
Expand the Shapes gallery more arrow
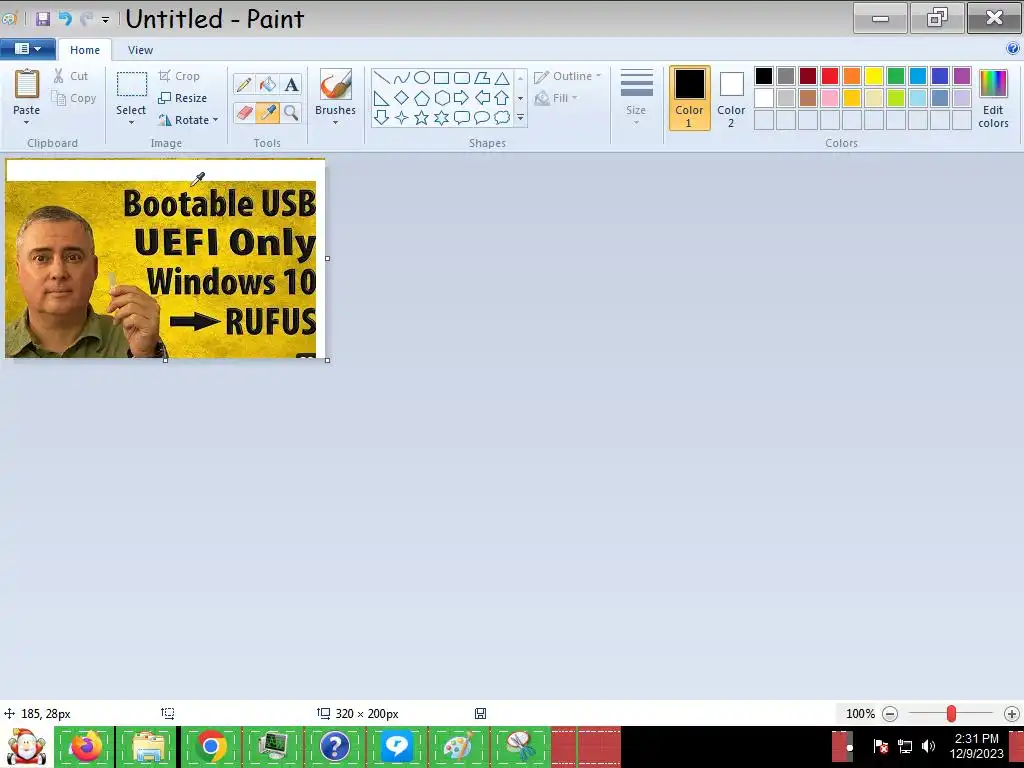(520, 118)
